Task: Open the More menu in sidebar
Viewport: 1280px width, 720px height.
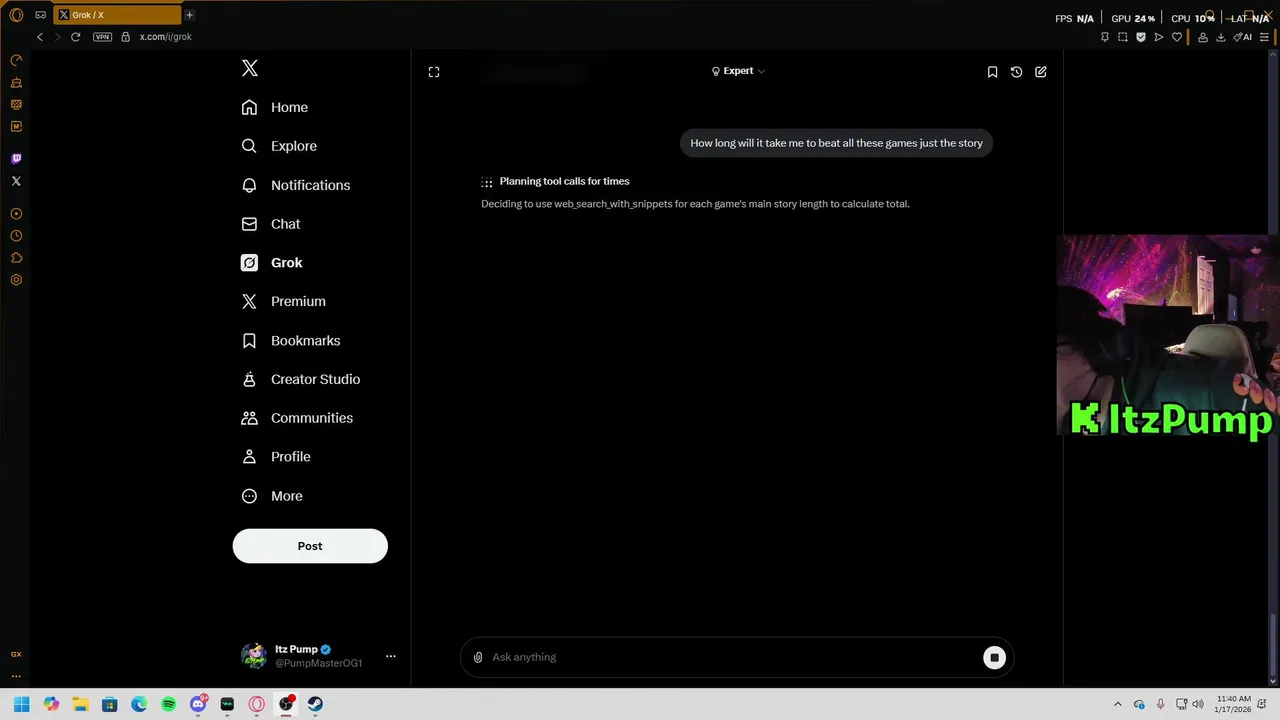Action: 272,496
